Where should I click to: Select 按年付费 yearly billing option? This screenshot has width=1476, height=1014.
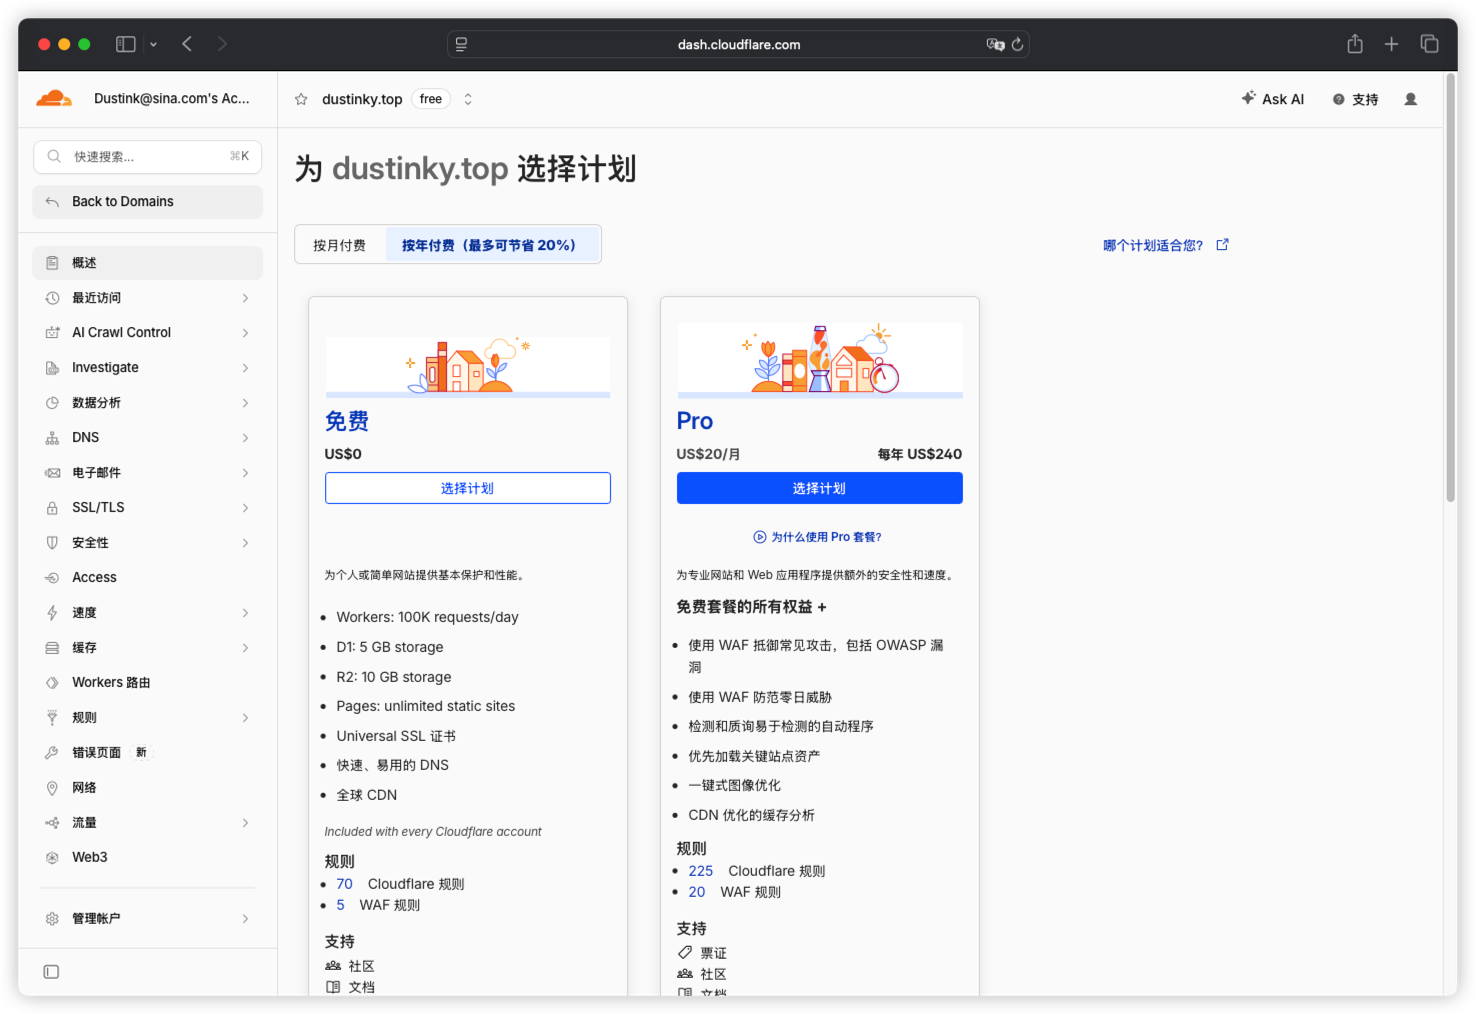489,245
